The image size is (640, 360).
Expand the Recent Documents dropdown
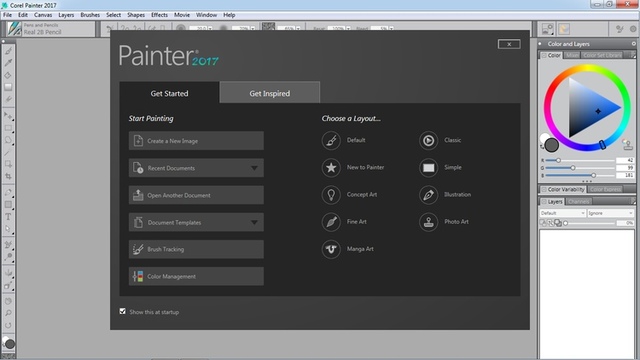[x=254, y=168]
